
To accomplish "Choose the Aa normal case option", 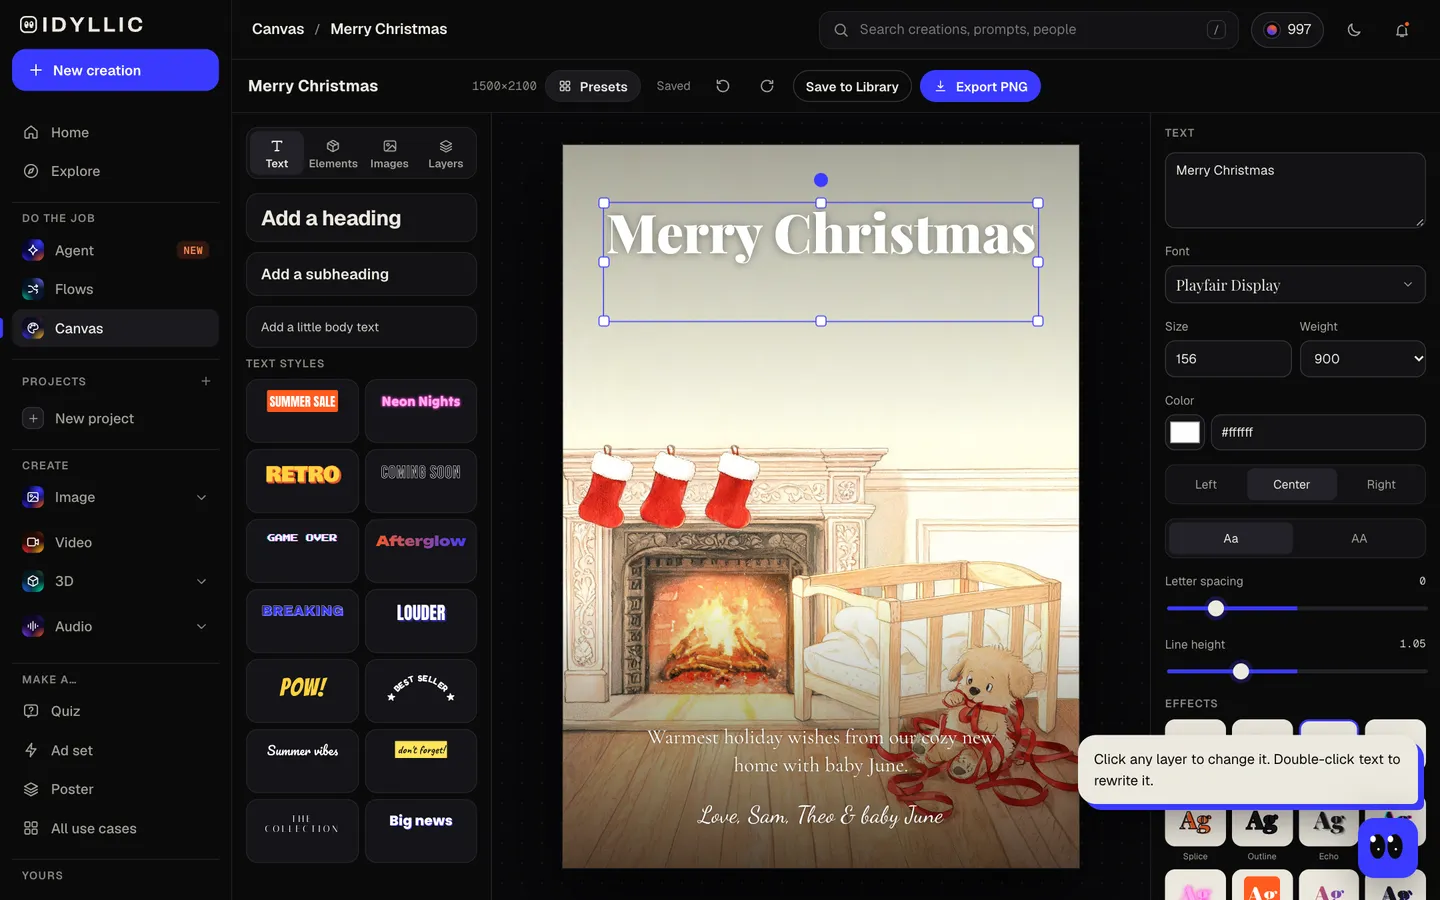I will pos(1231,538).
